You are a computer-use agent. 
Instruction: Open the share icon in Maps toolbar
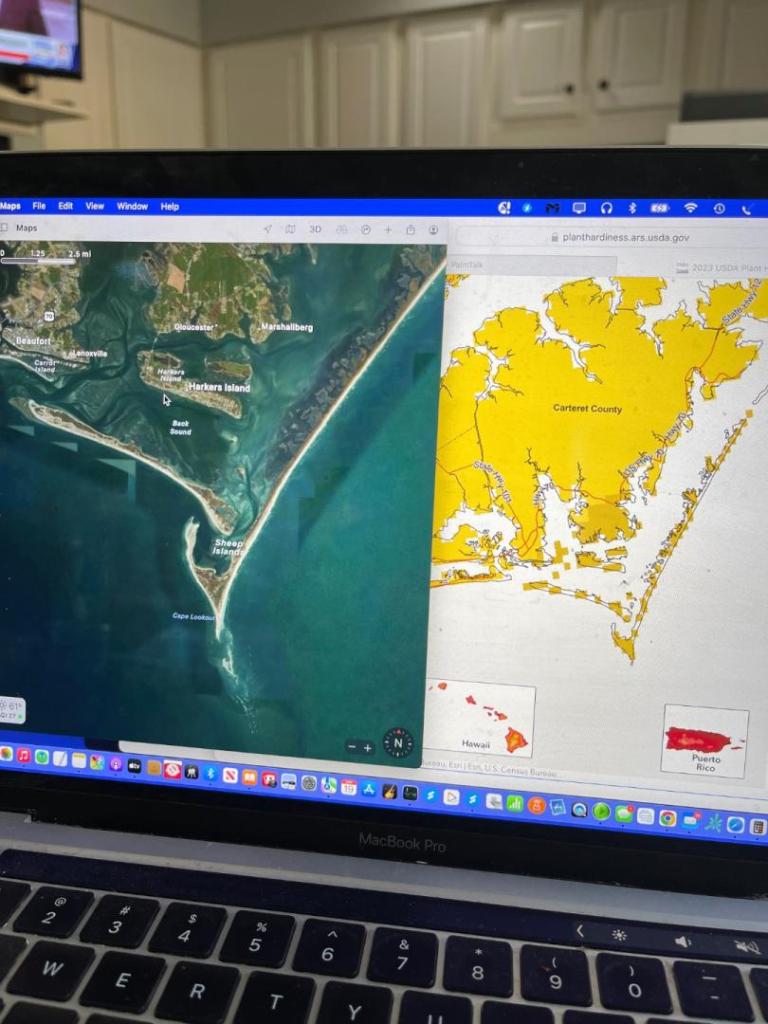tap(410, 230)
